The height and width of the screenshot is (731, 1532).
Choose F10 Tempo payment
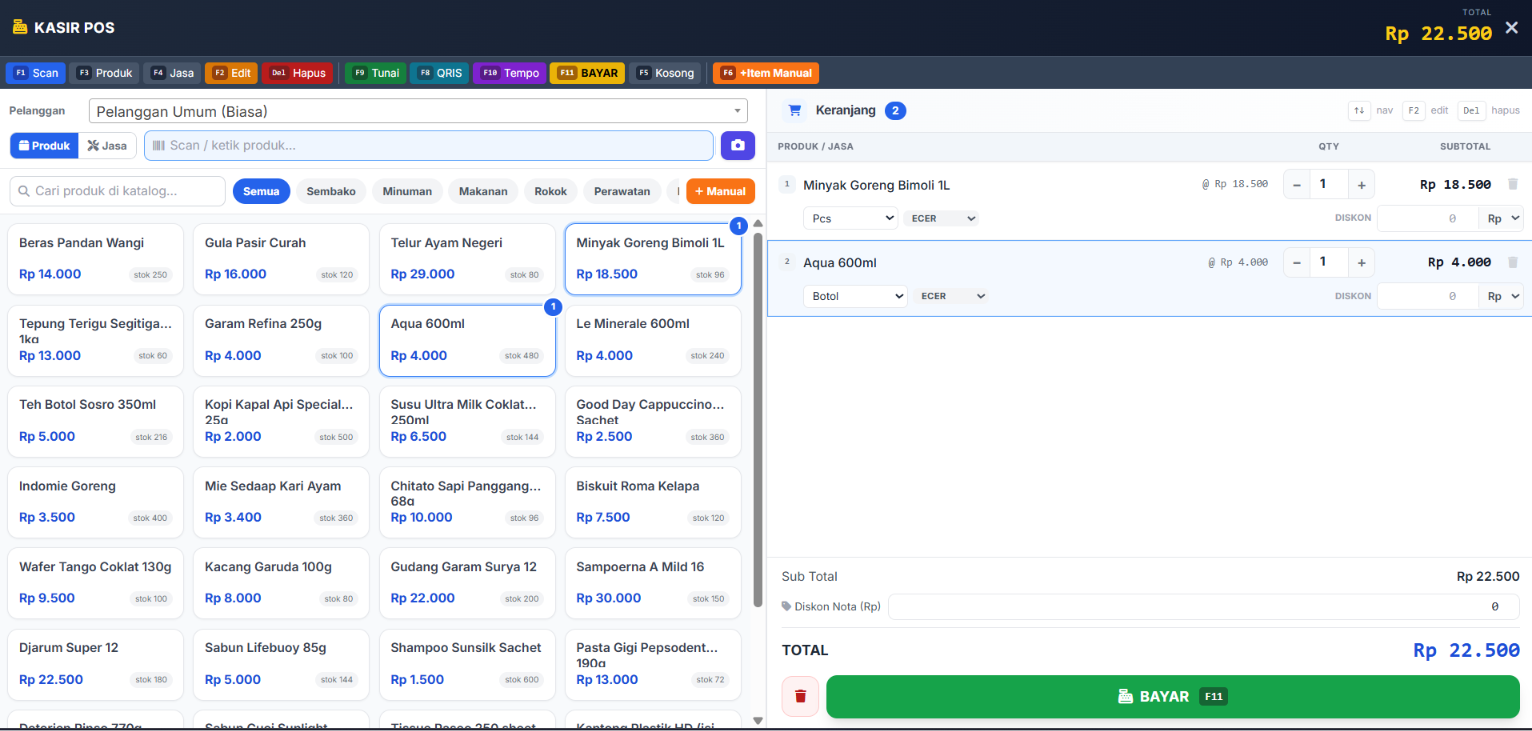(510, 73)
